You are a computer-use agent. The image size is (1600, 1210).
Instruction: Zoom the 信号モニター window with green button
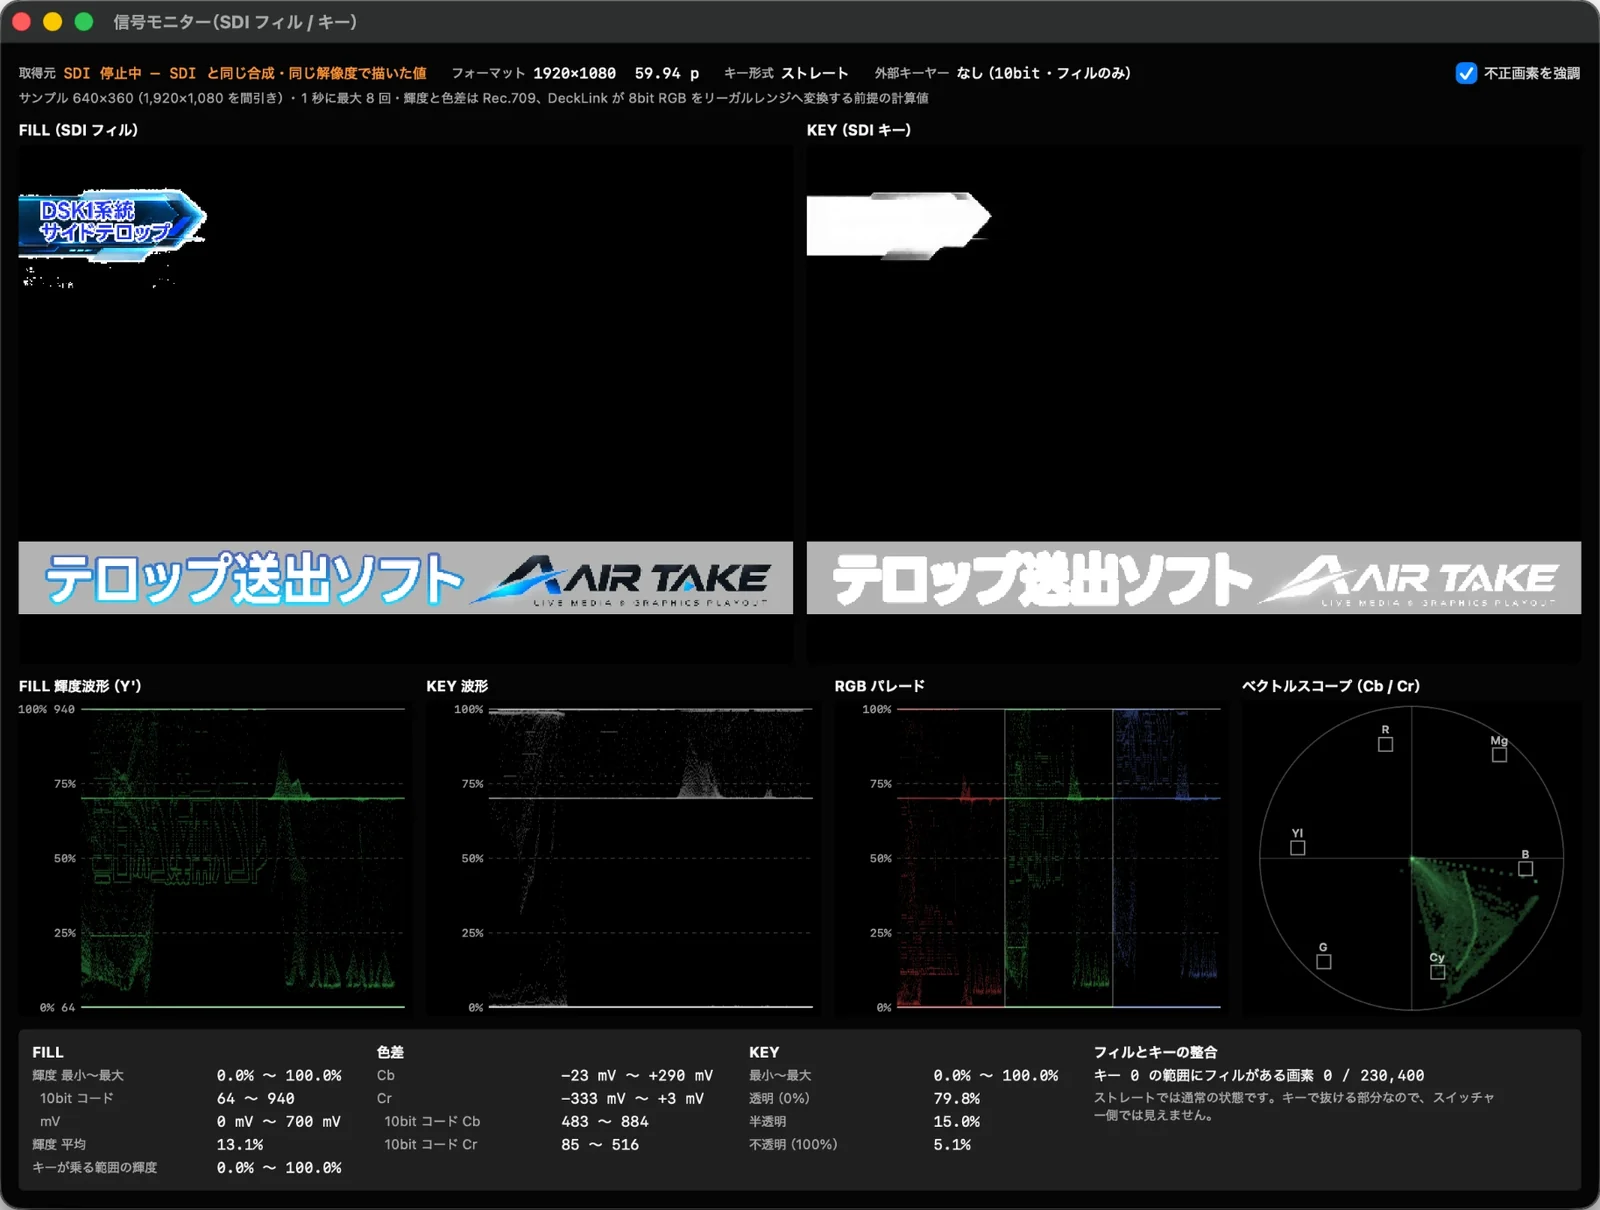coord(84,22)
